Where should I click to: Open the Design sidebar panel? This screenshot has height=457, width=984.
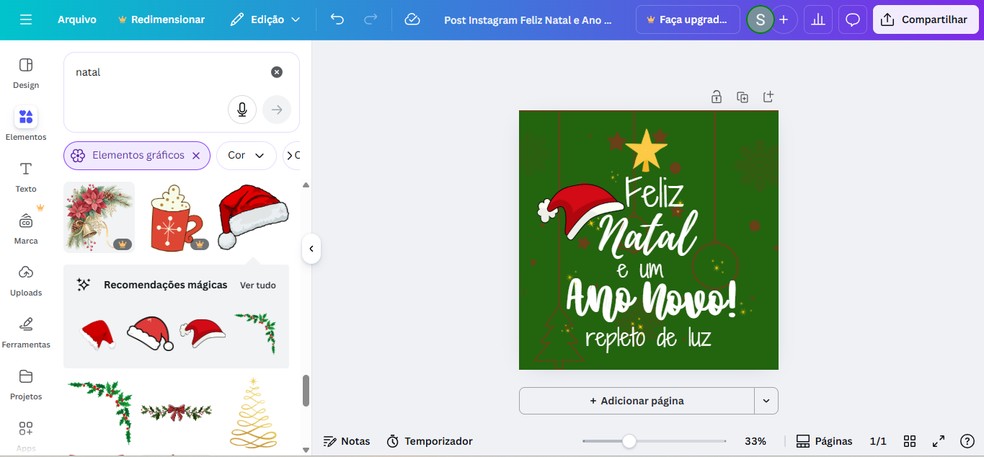pyautogui.click(x=26, y=73)
